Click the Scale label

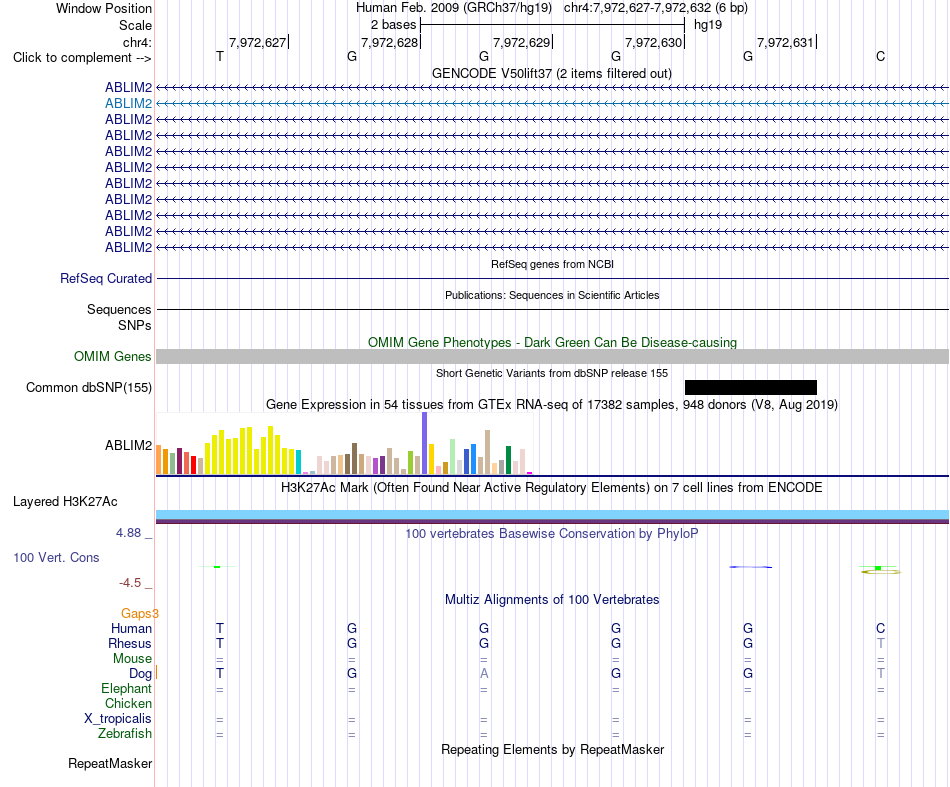click(135, 25)
